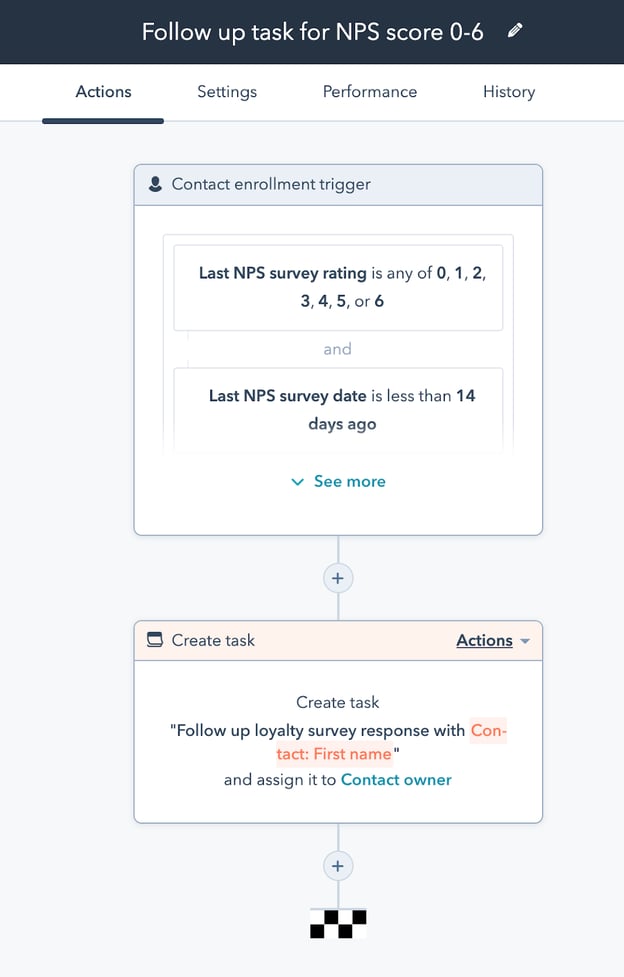Click the Contact enrollment trigger header

[270, 184]
